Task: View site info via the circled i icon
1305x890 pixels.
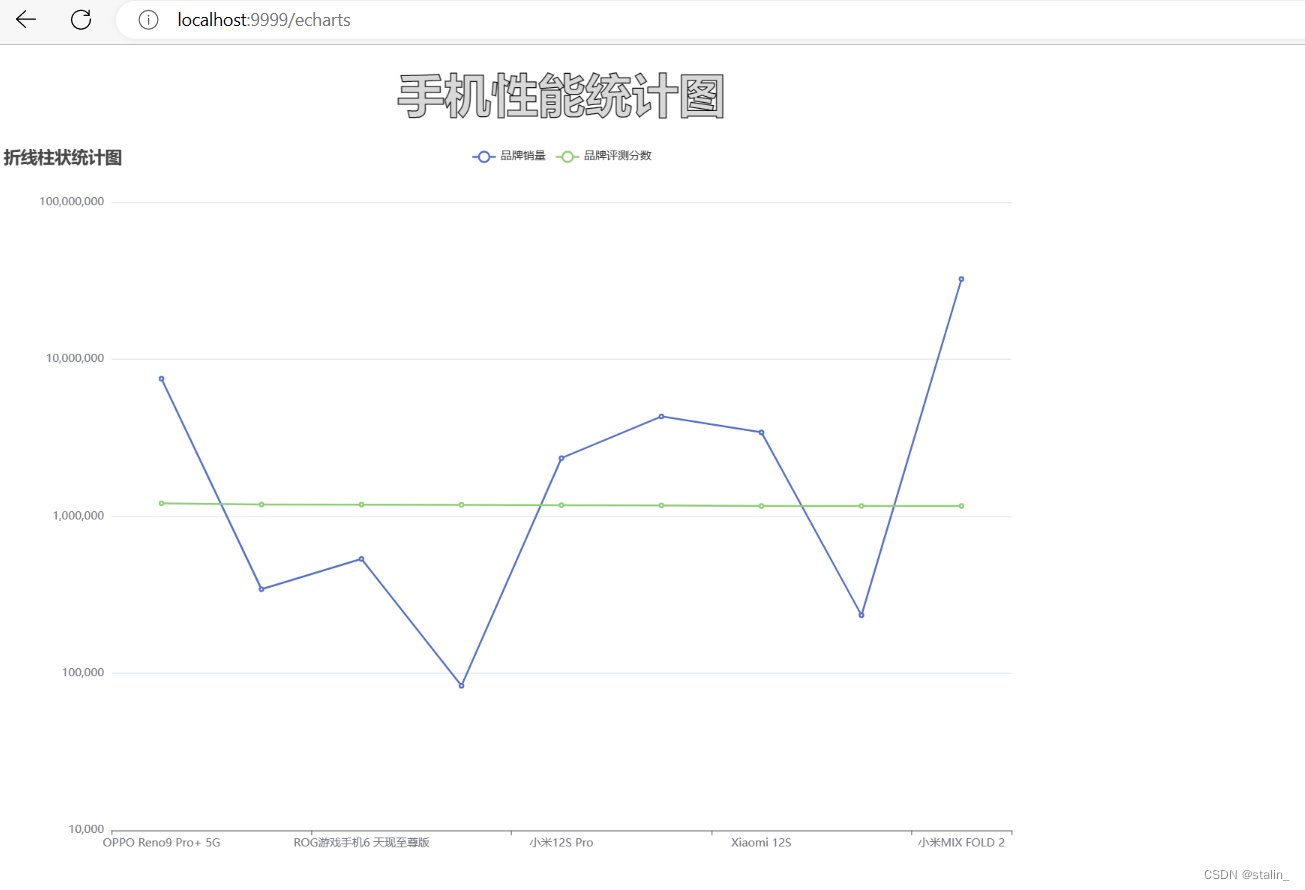Action: pos(148,20)
